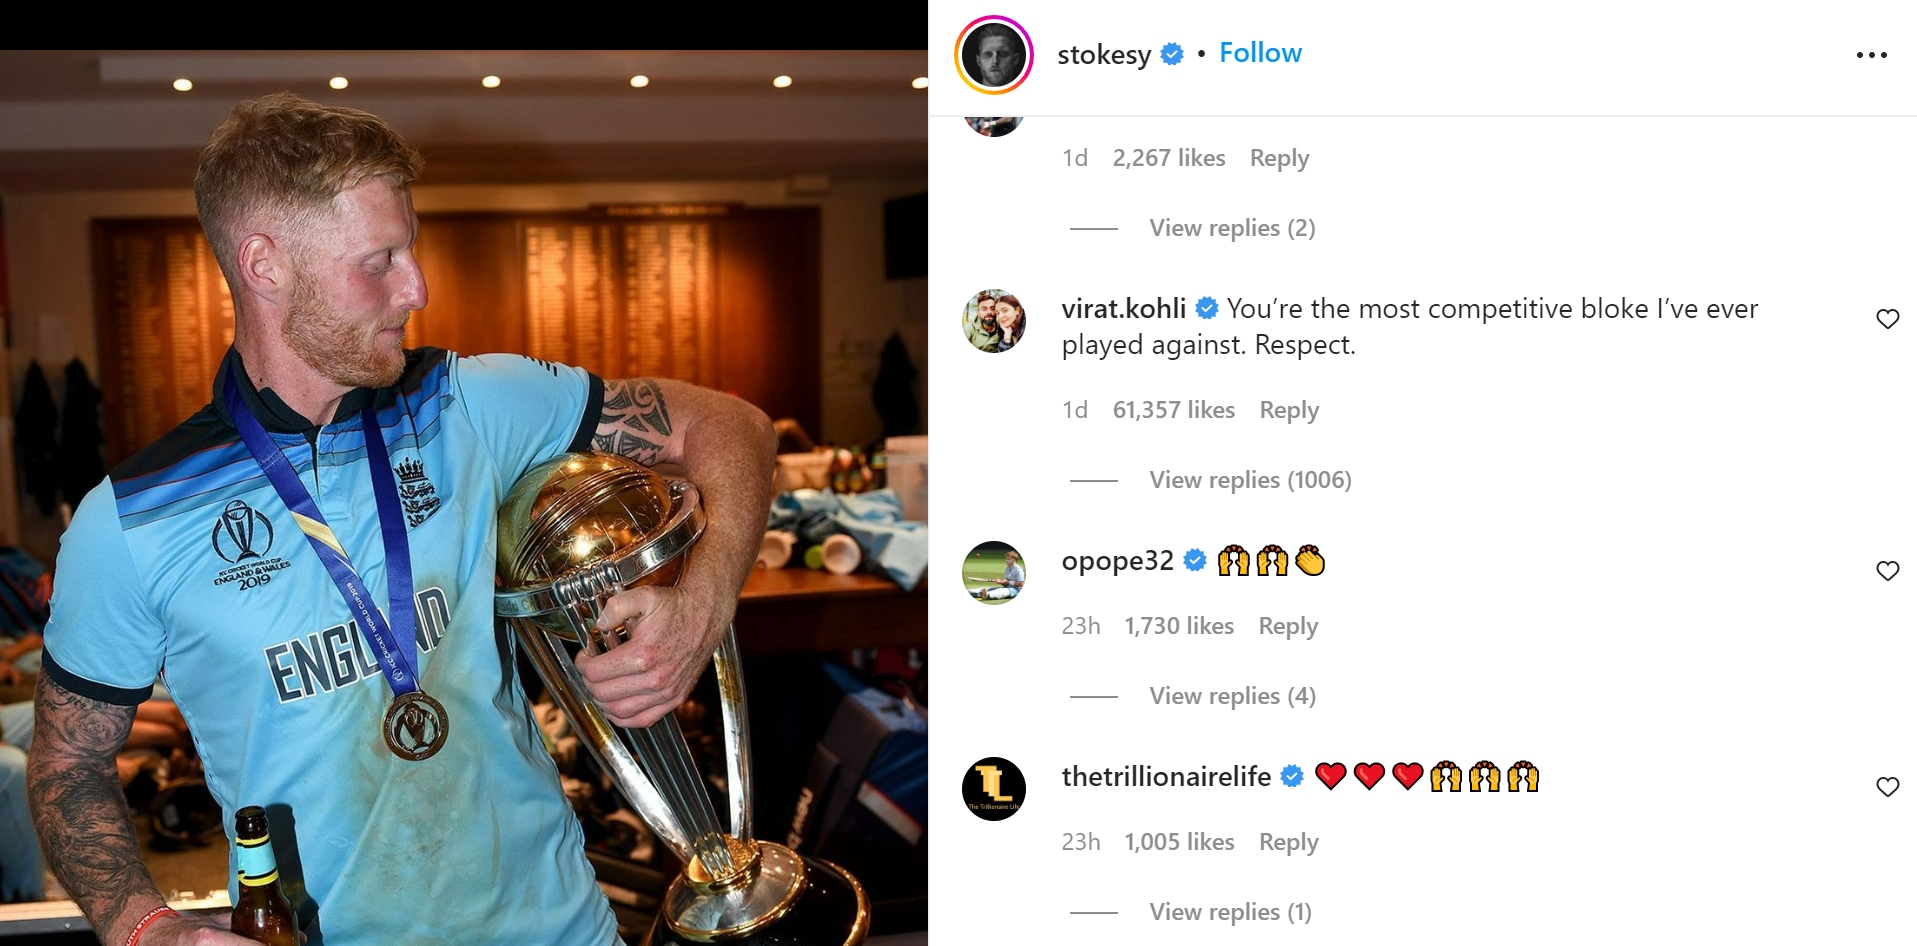Reply to virat.kohli's comment
This screenshot has height=946, width=1917.
[1289, 410]
